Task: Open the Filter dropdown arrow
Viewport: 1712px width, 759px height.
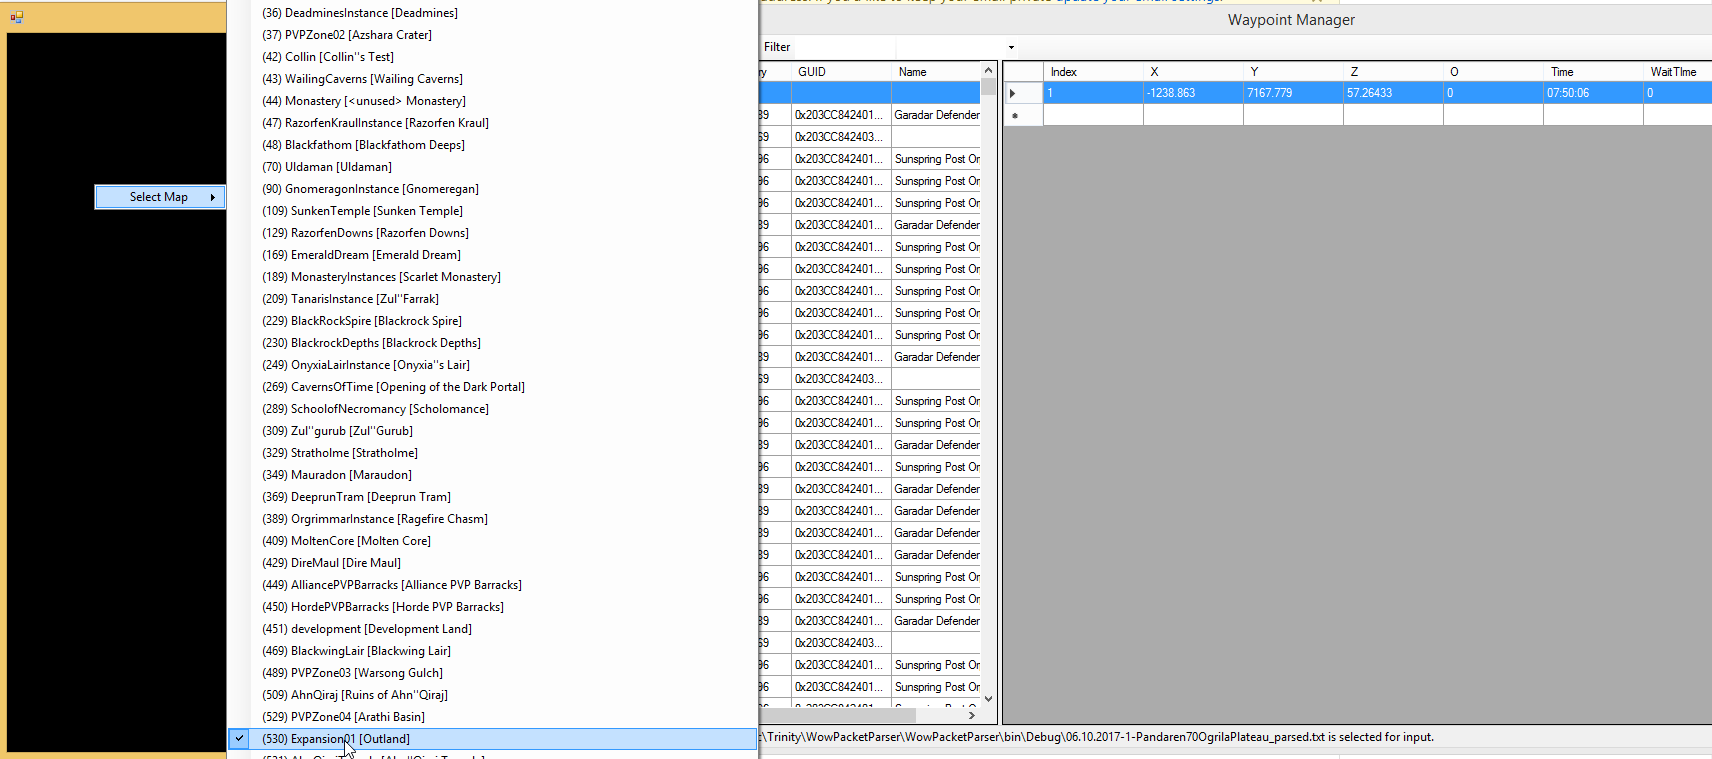Action: [x=1011, y=47]
